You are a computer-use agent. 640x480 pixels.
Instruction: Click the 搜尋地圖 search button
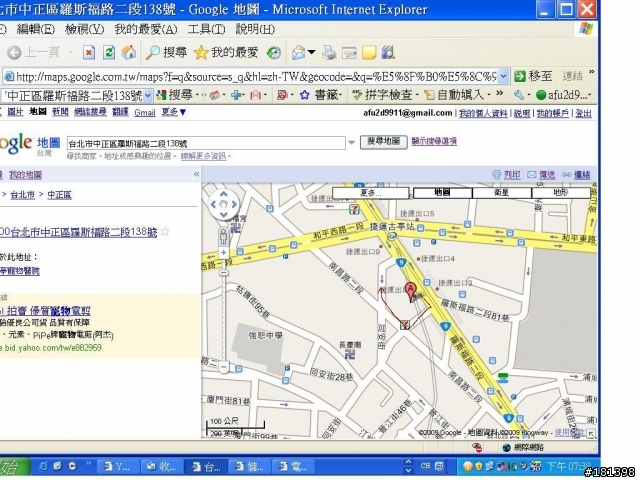click(x=383, y=142)
